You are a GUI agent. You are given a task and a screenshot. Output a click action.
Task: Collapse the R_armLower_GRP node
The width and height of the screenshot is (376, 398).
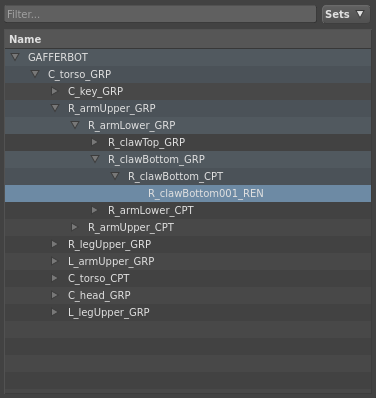75,125
